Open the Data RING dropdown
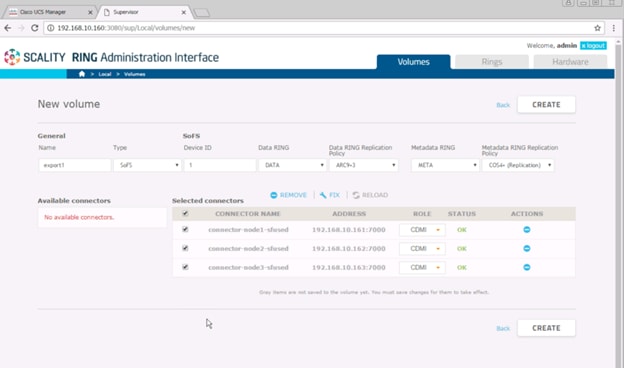624x368 pixels. 292,165
